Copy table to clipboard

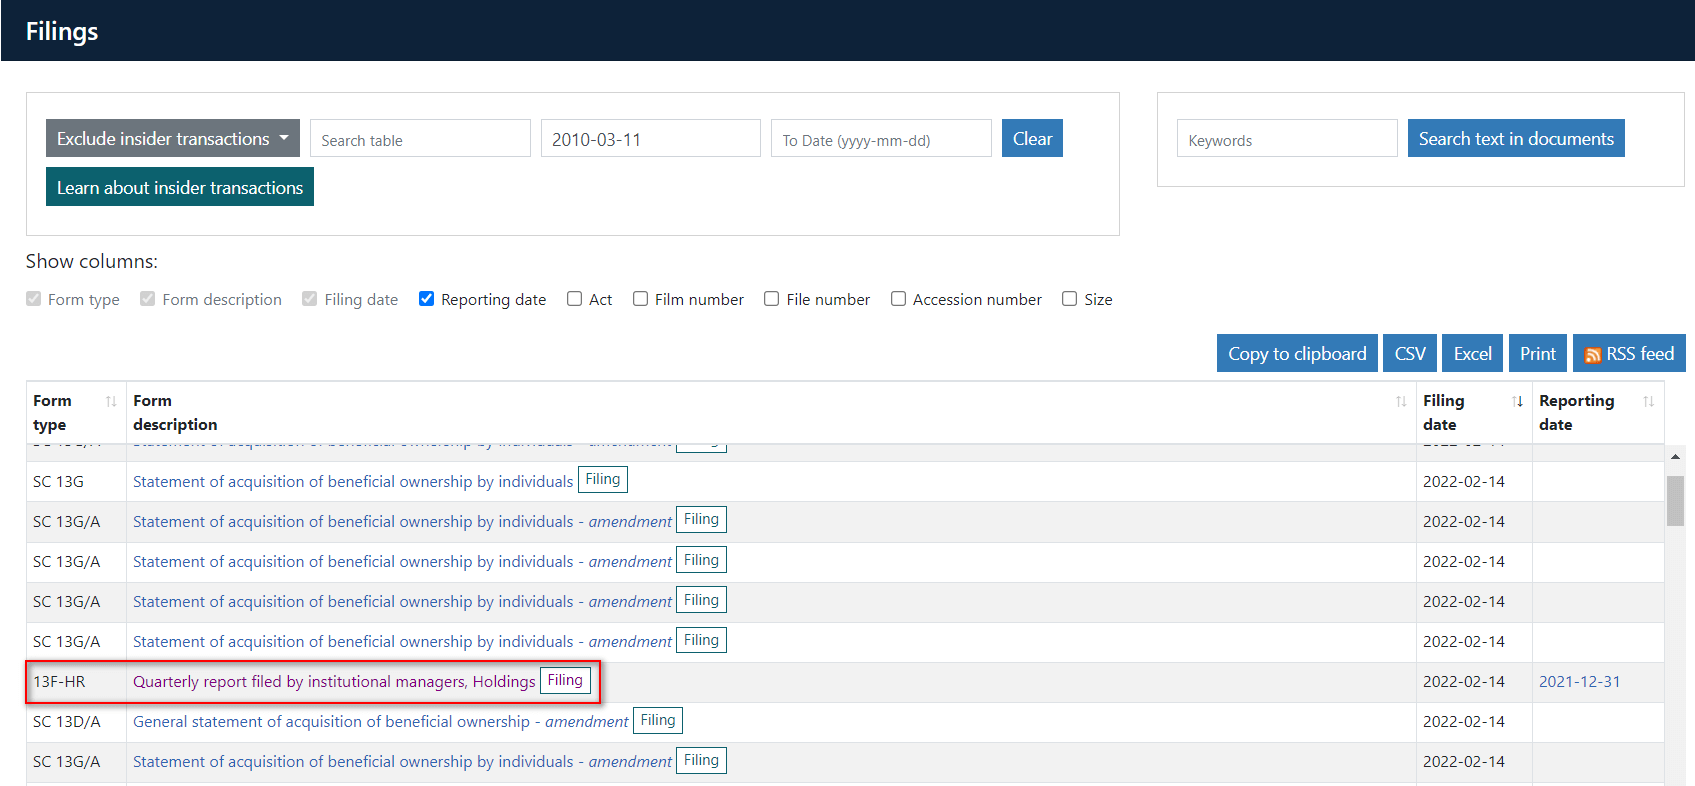(x=1297, y=353)
